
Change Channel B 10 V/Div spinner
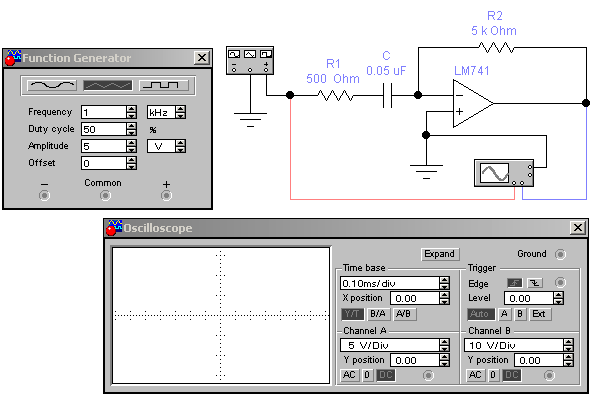click(568, 345)
